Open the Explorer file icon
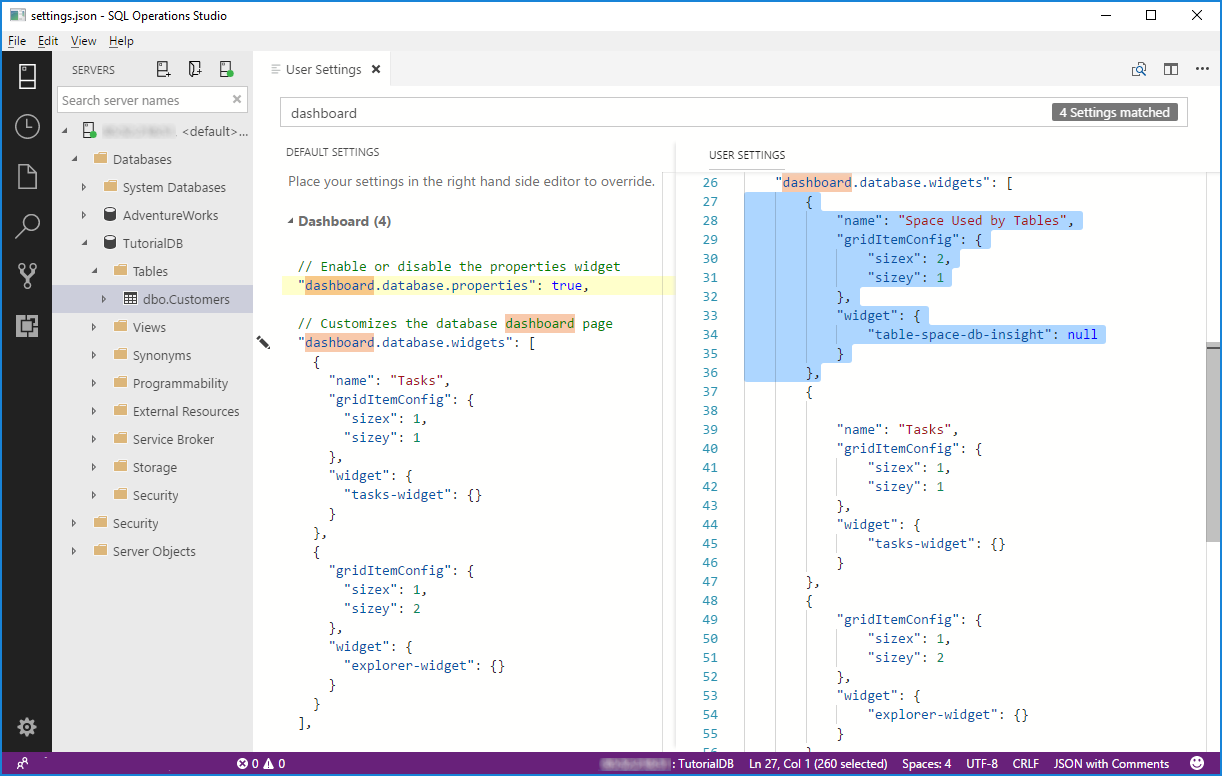 click(x=27, y=177)
